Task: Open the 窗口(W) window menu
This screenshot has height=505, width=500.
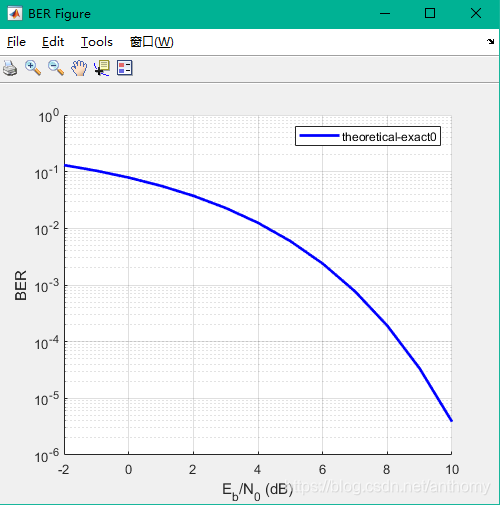Action: (x=152, y=42)
